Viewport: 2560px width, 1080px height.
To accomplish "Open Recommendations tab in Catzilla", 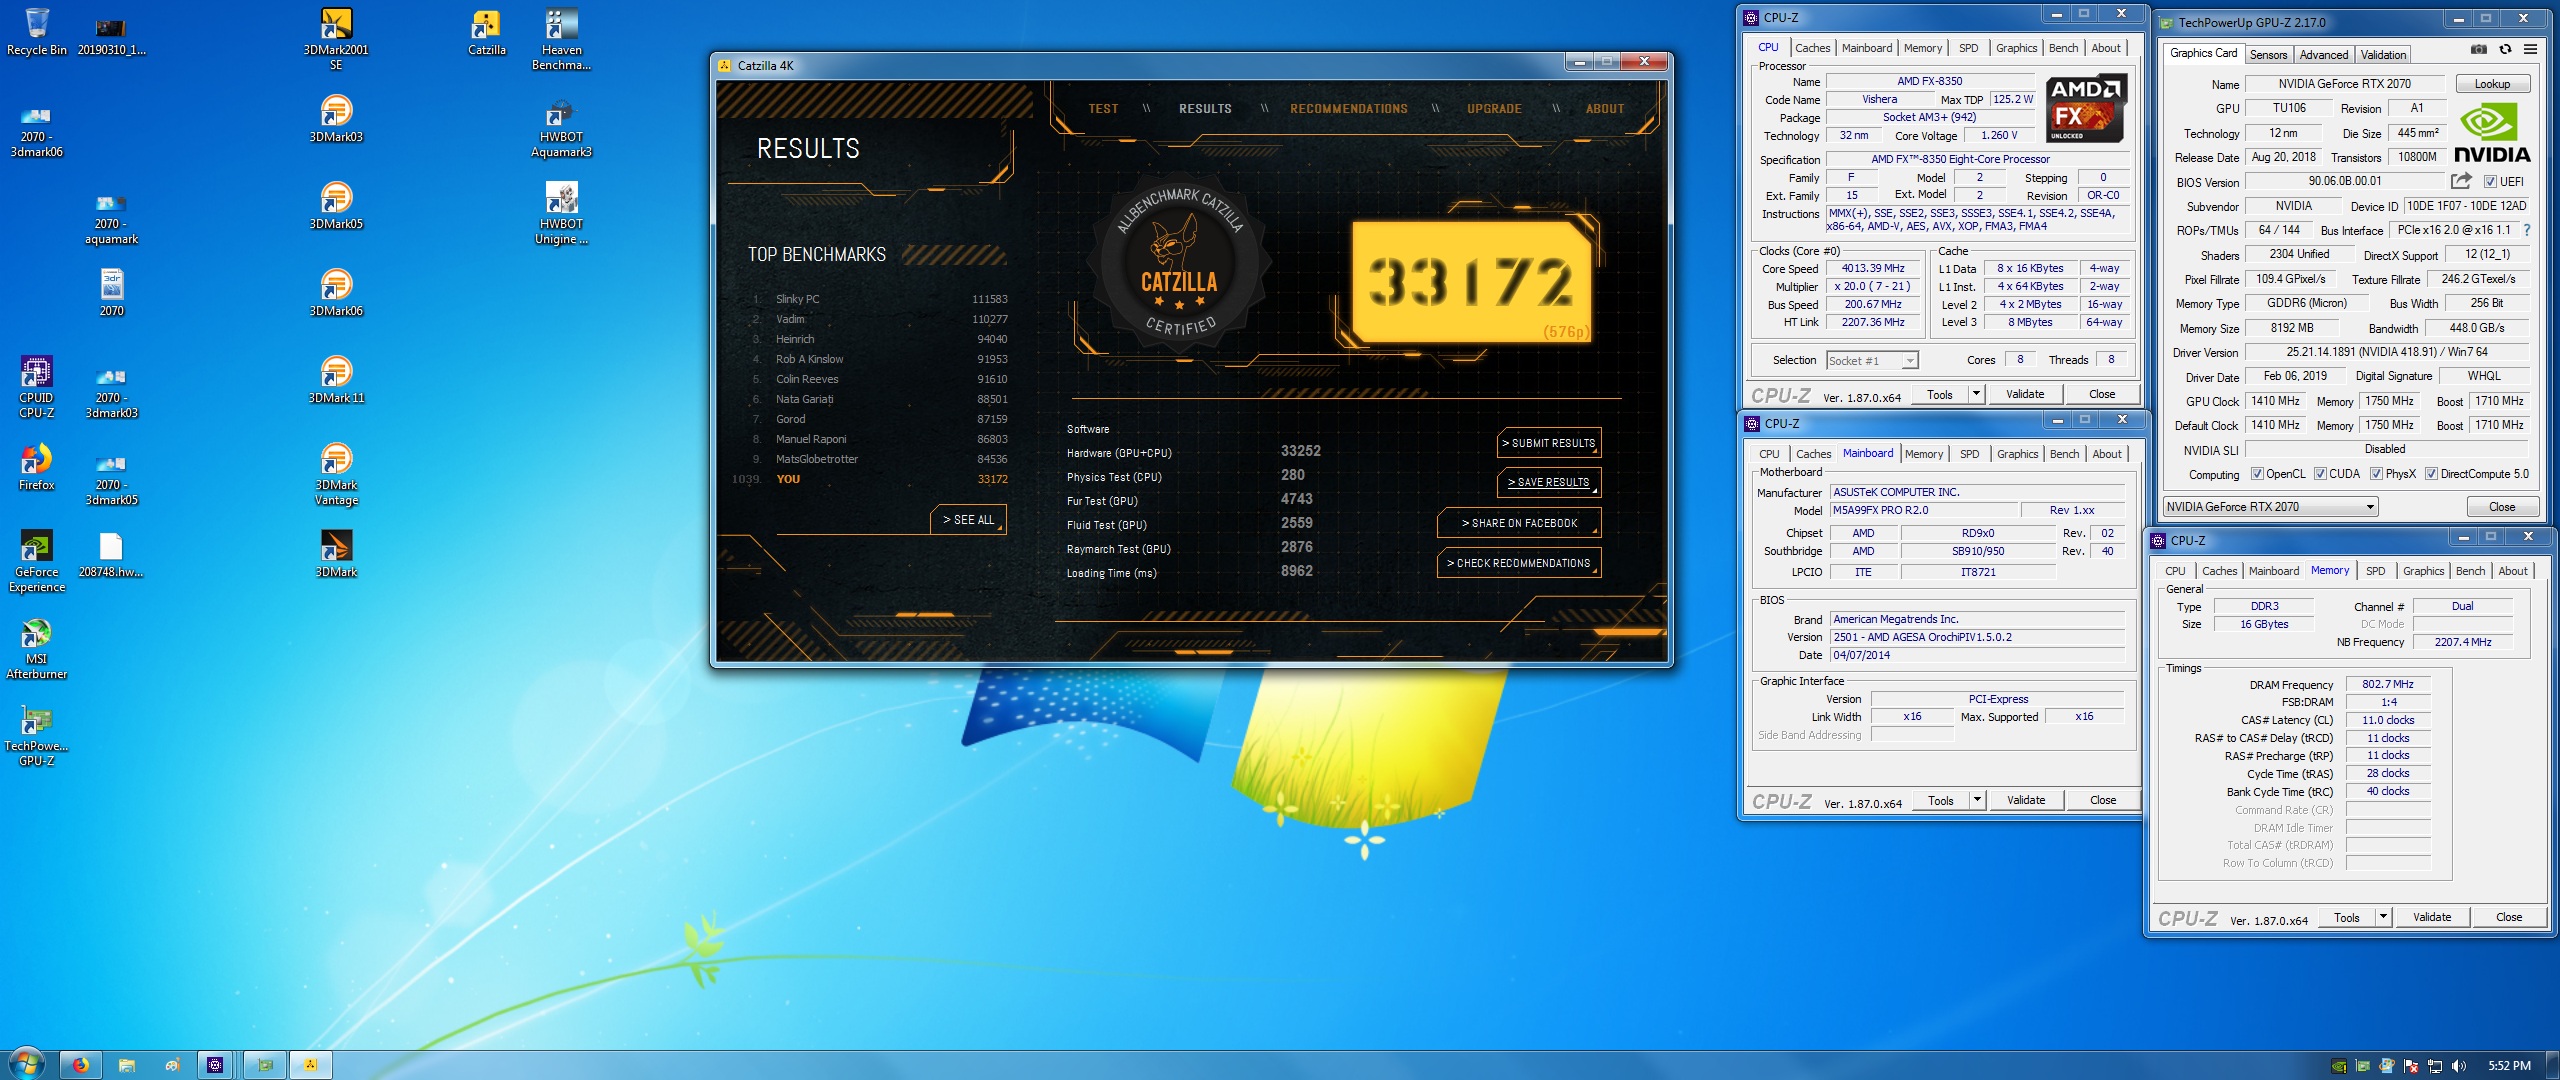I will point(1348,109).
